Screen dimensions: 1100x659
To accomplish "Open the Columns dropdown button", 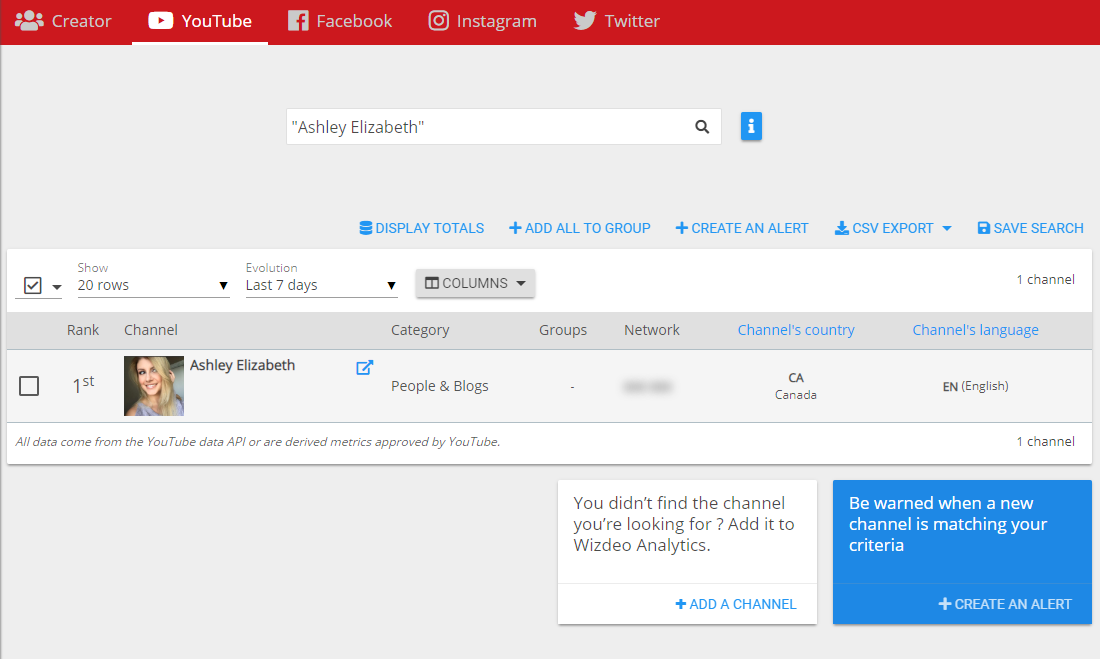I will (x=475, y=283).
